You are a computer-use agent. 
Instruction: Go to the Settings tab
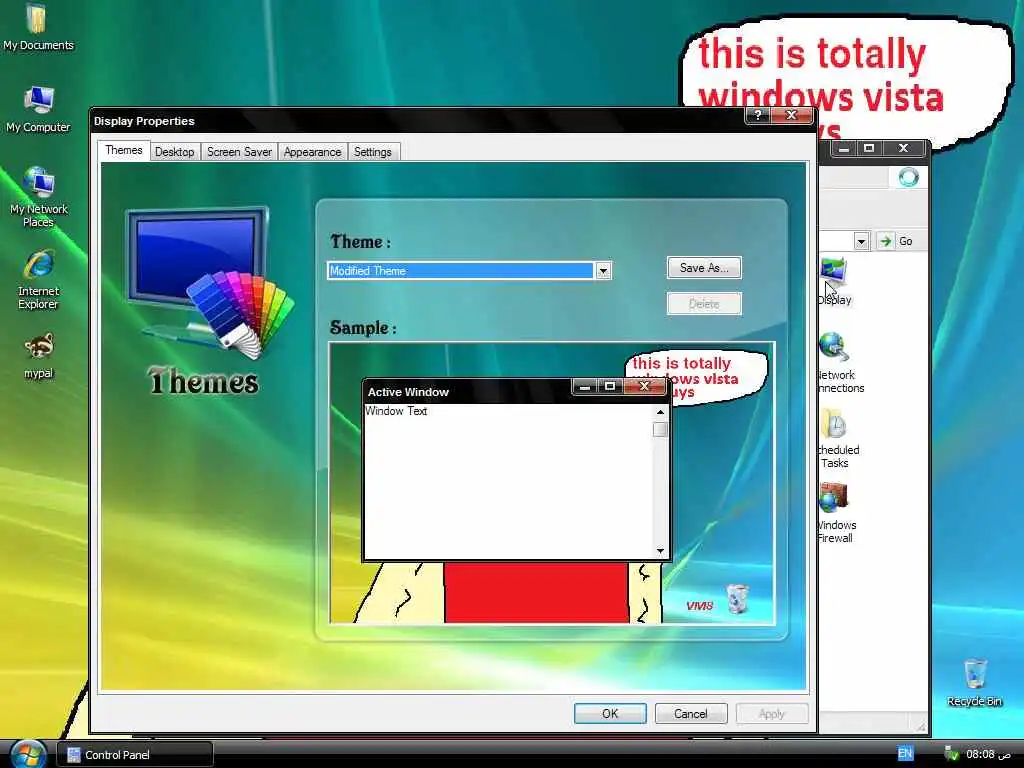372,152
